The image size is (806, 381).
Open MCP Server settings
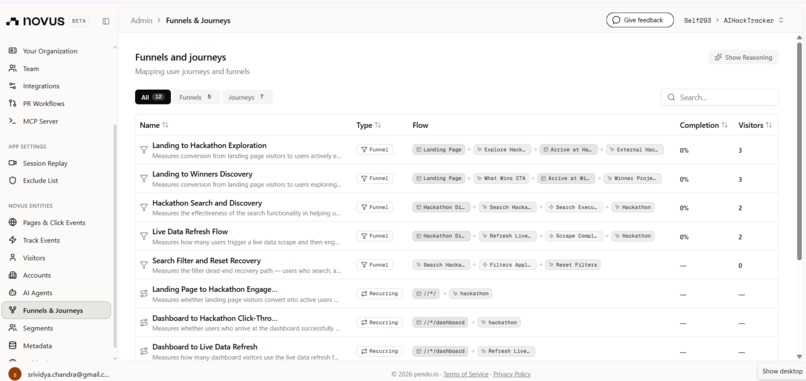(x=40, y=121)
